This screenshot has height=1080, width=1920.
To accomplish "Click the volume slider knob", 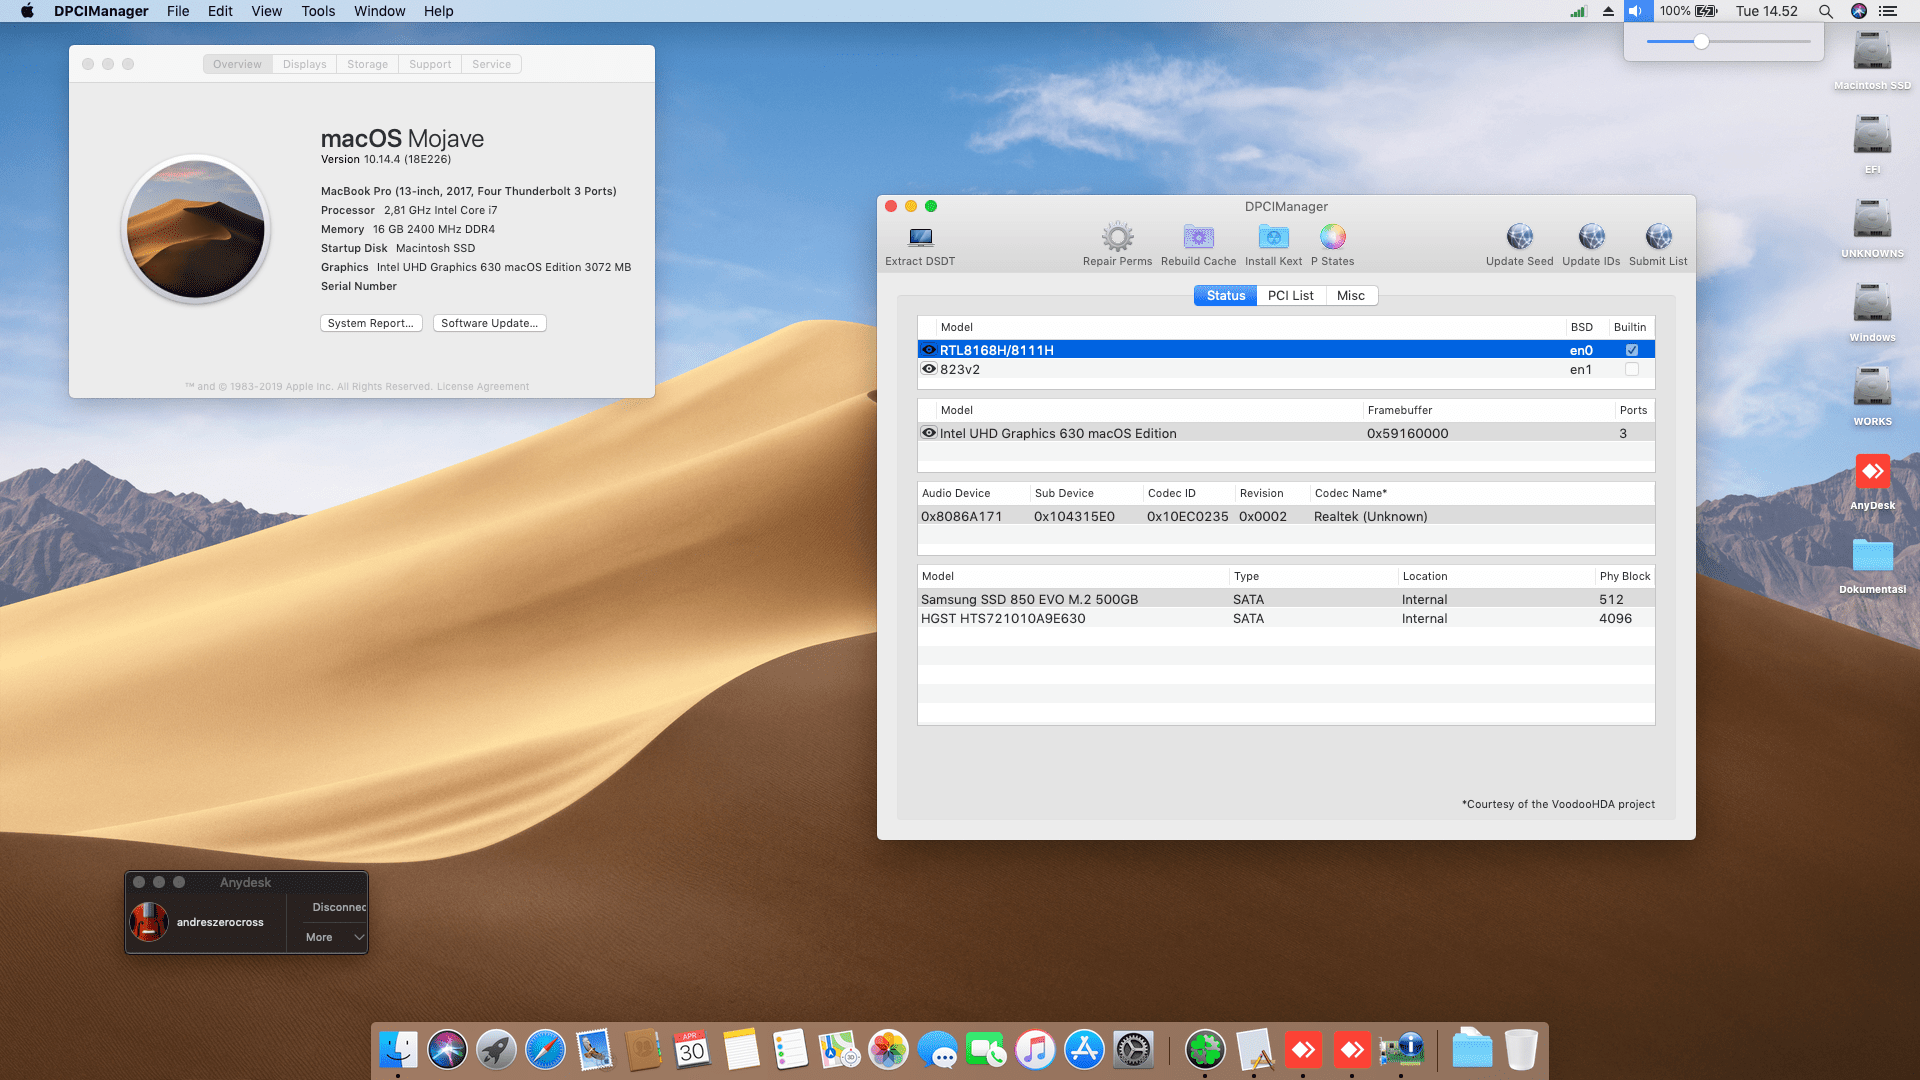I will coord(1701,41).
